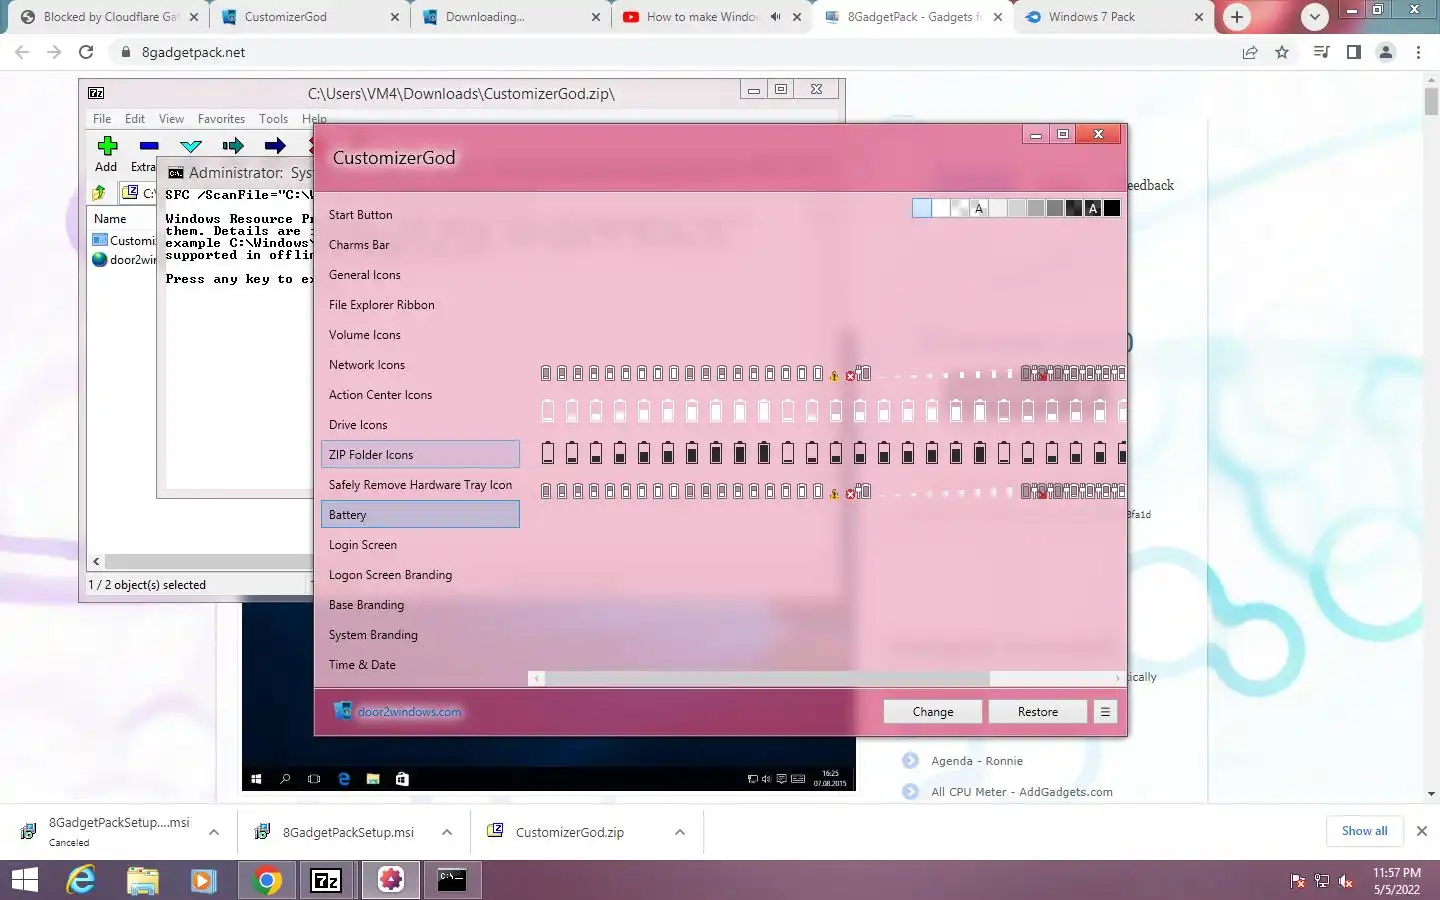Open the Favorites menu in 7-Zip

221,119
